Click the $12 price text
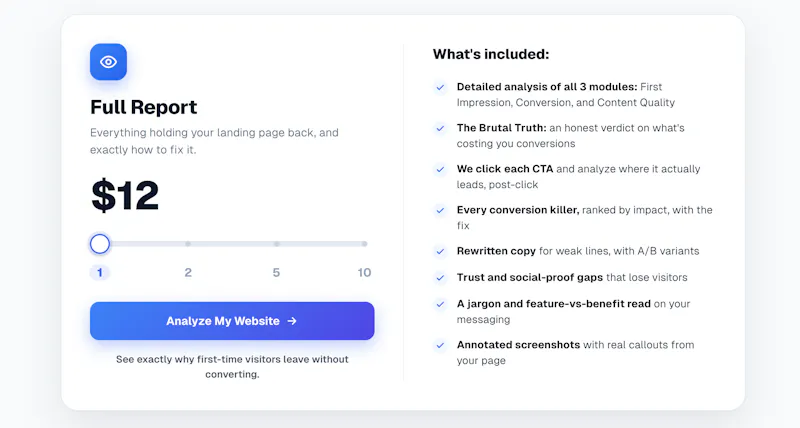800x428 pixels. [x=125, y=195]
